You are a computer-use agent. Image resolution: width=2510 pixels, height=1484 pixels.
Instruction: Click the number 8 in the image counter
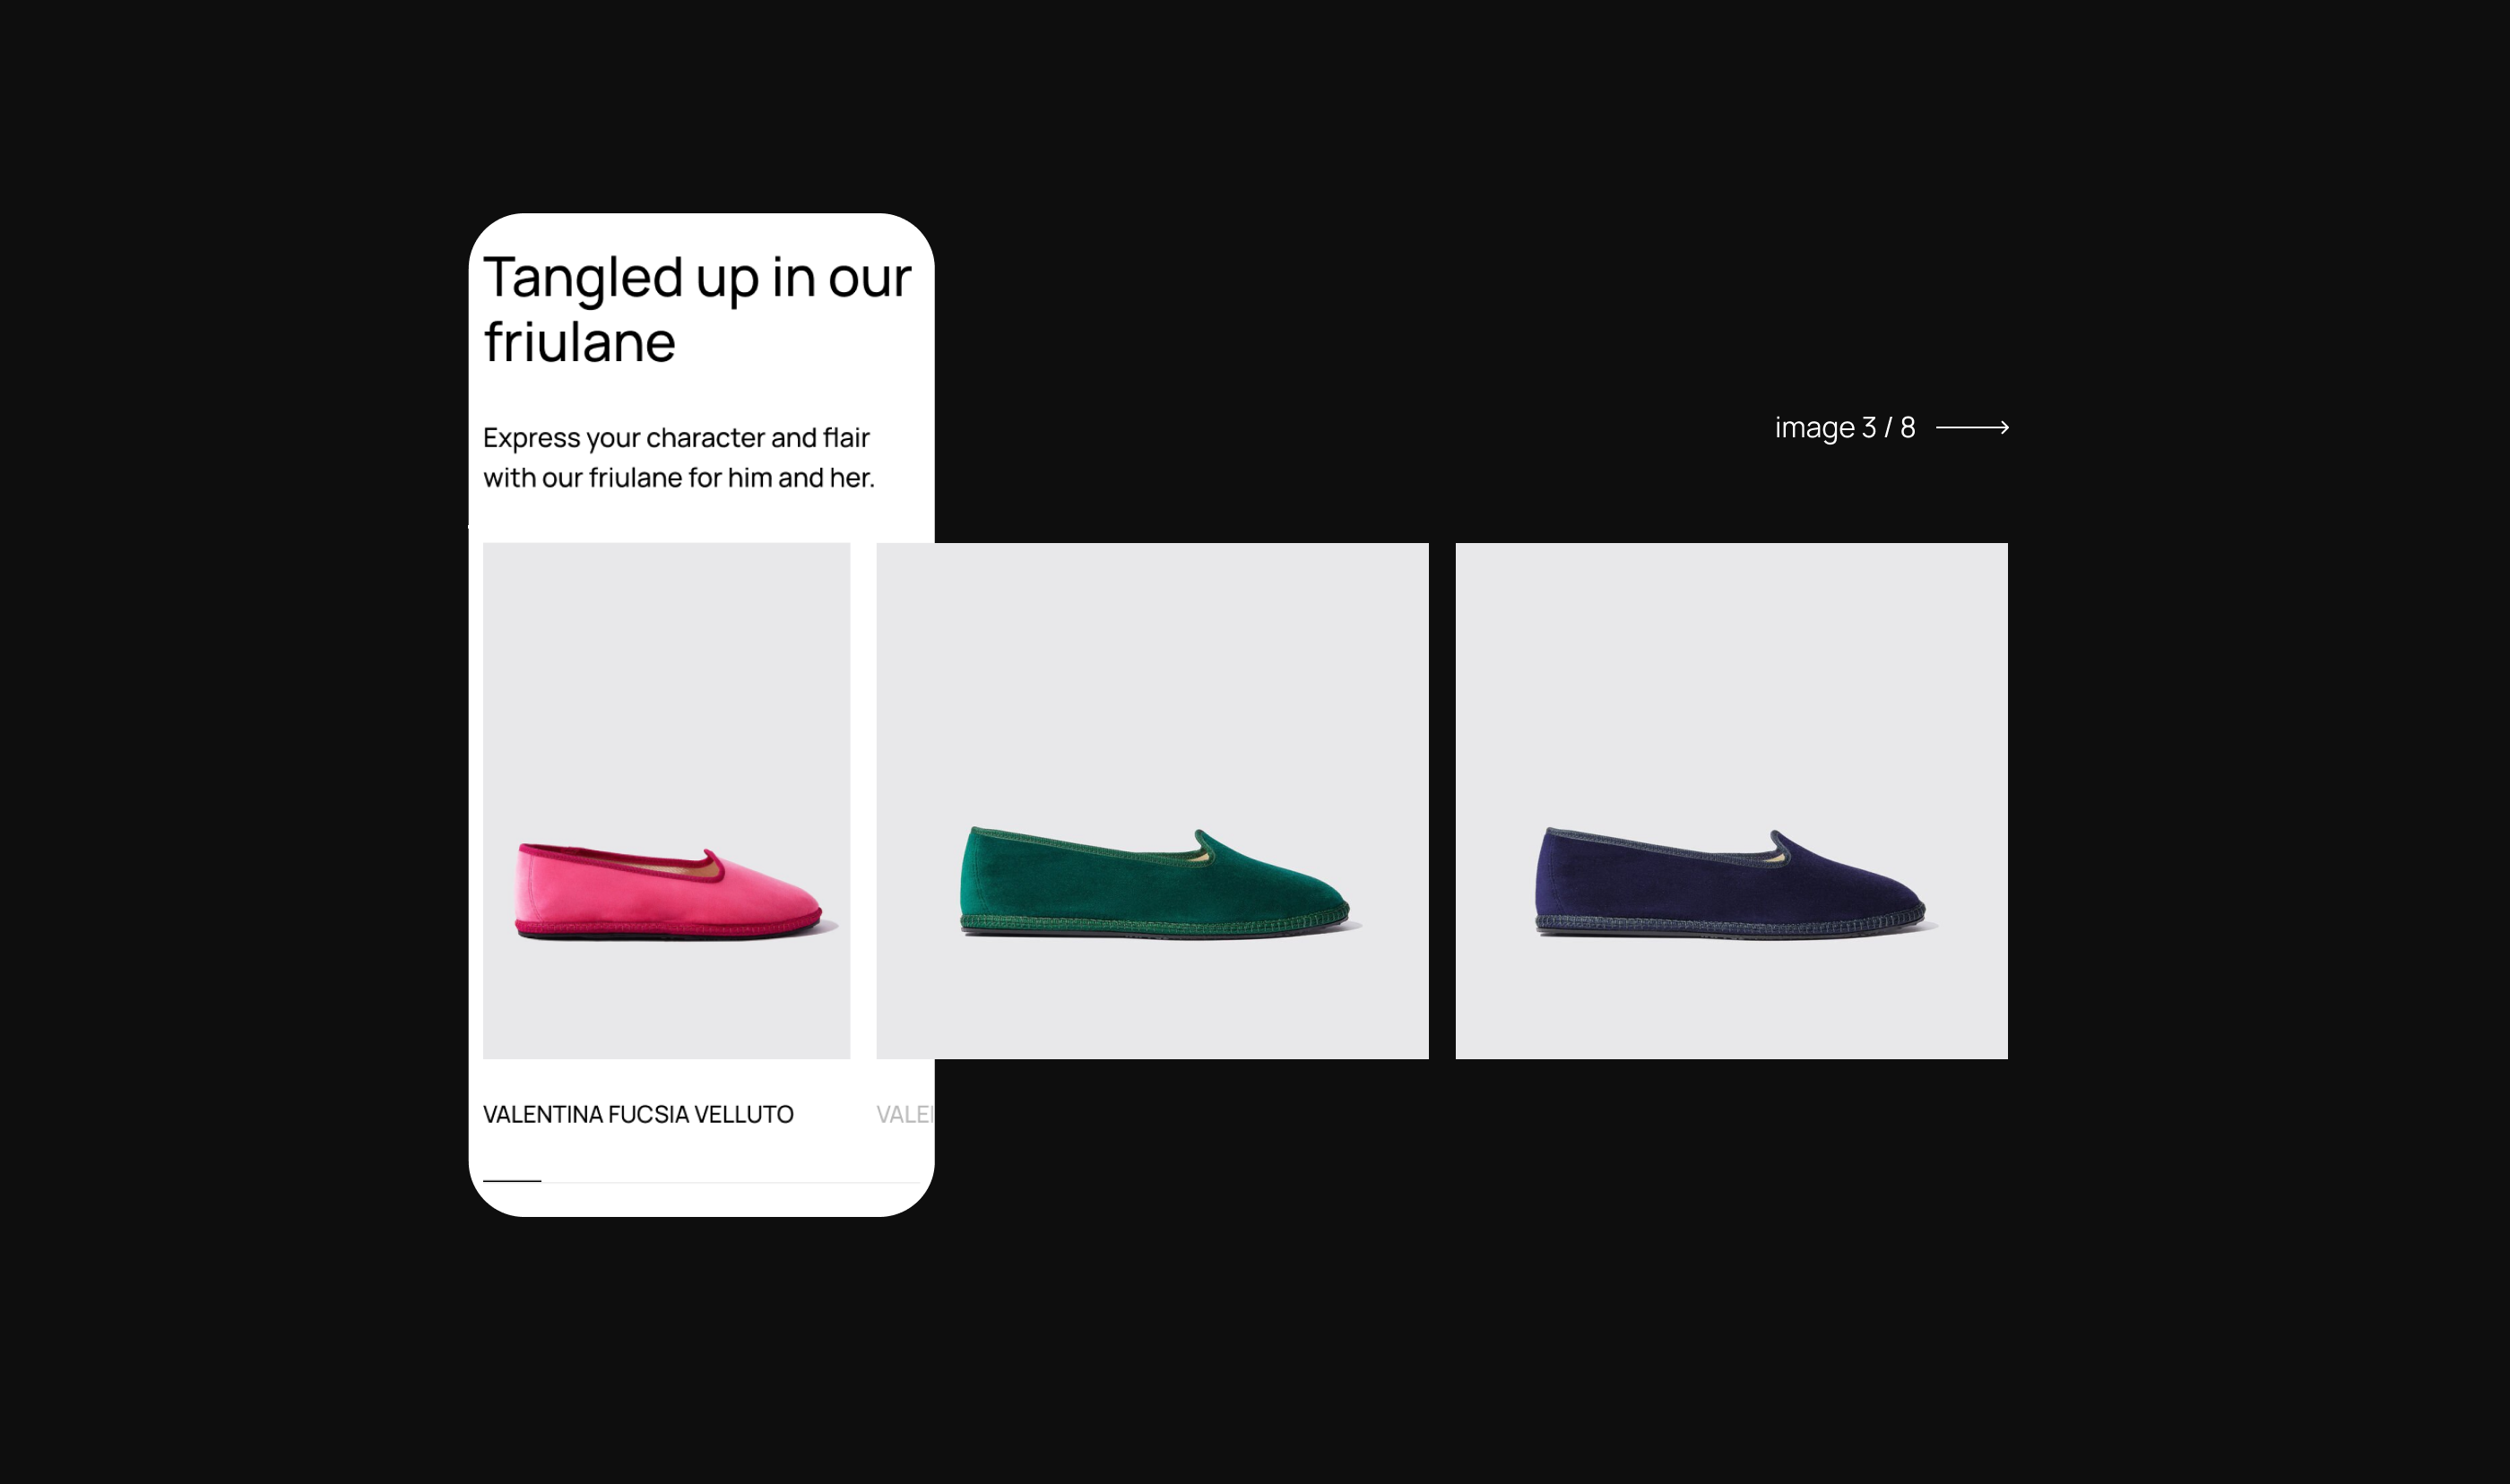(x=1907, y=428)
